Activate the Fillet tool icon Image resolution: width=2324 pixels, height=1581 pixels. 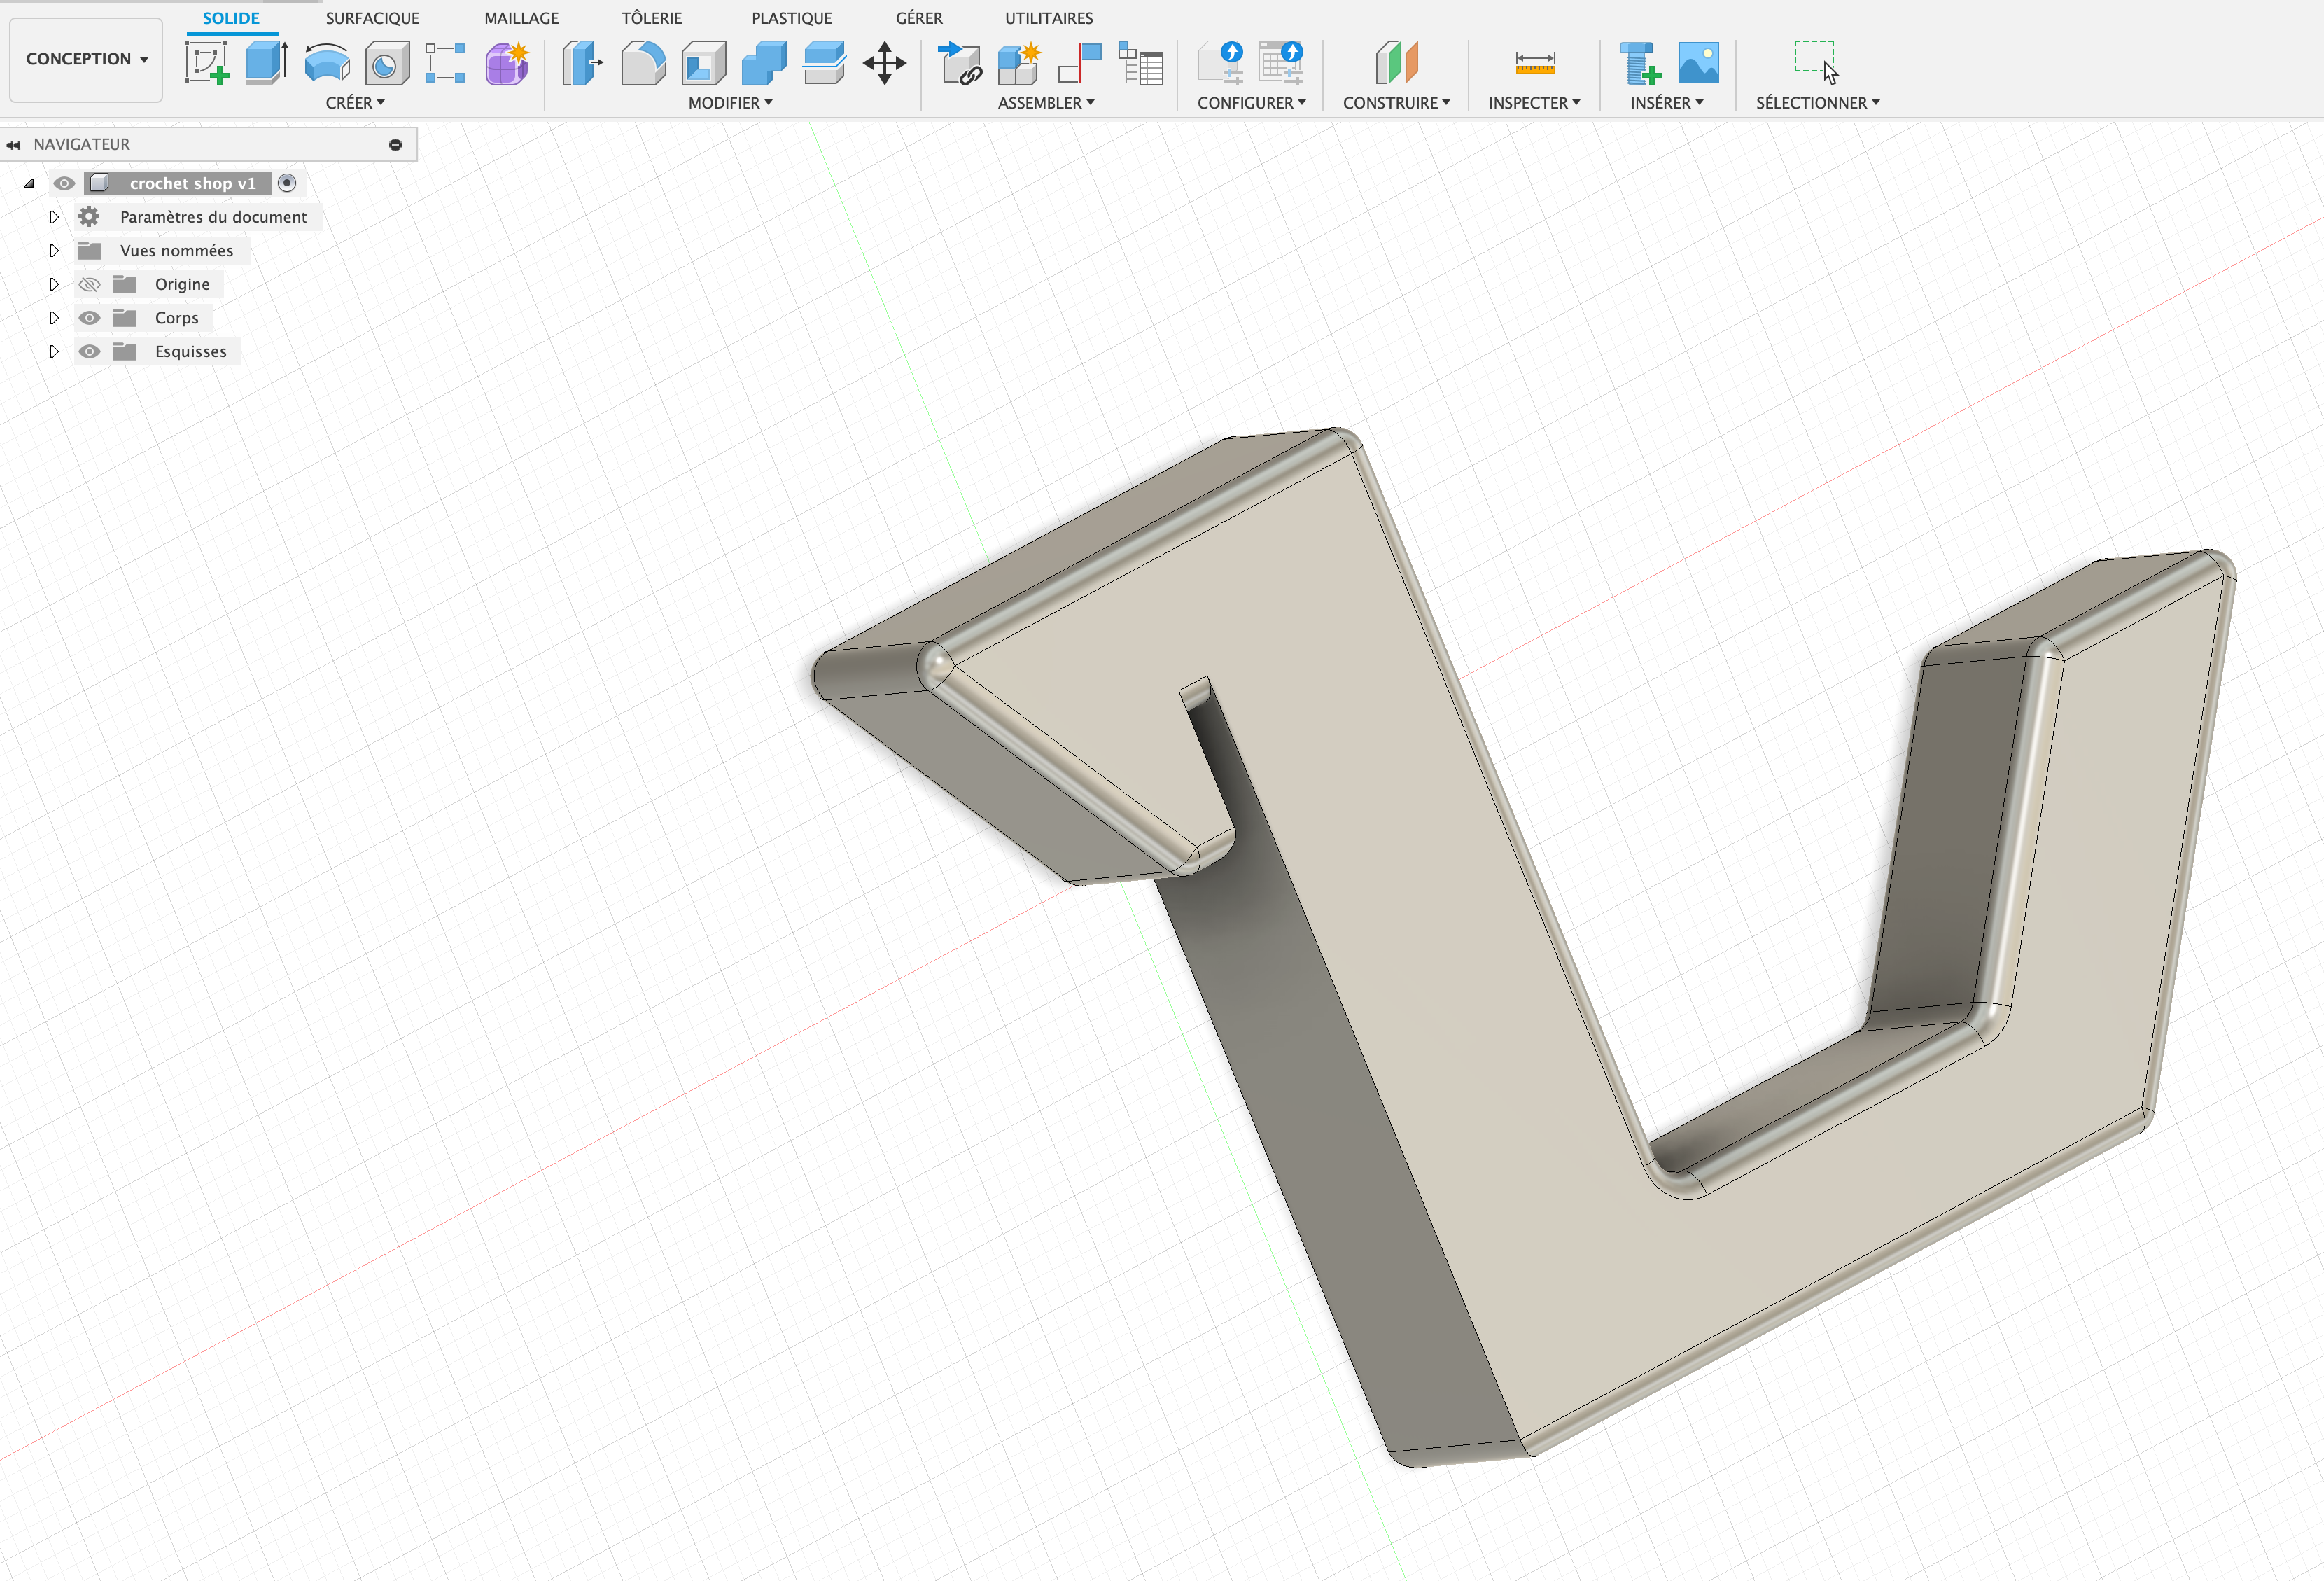click(x=643, y=63)
